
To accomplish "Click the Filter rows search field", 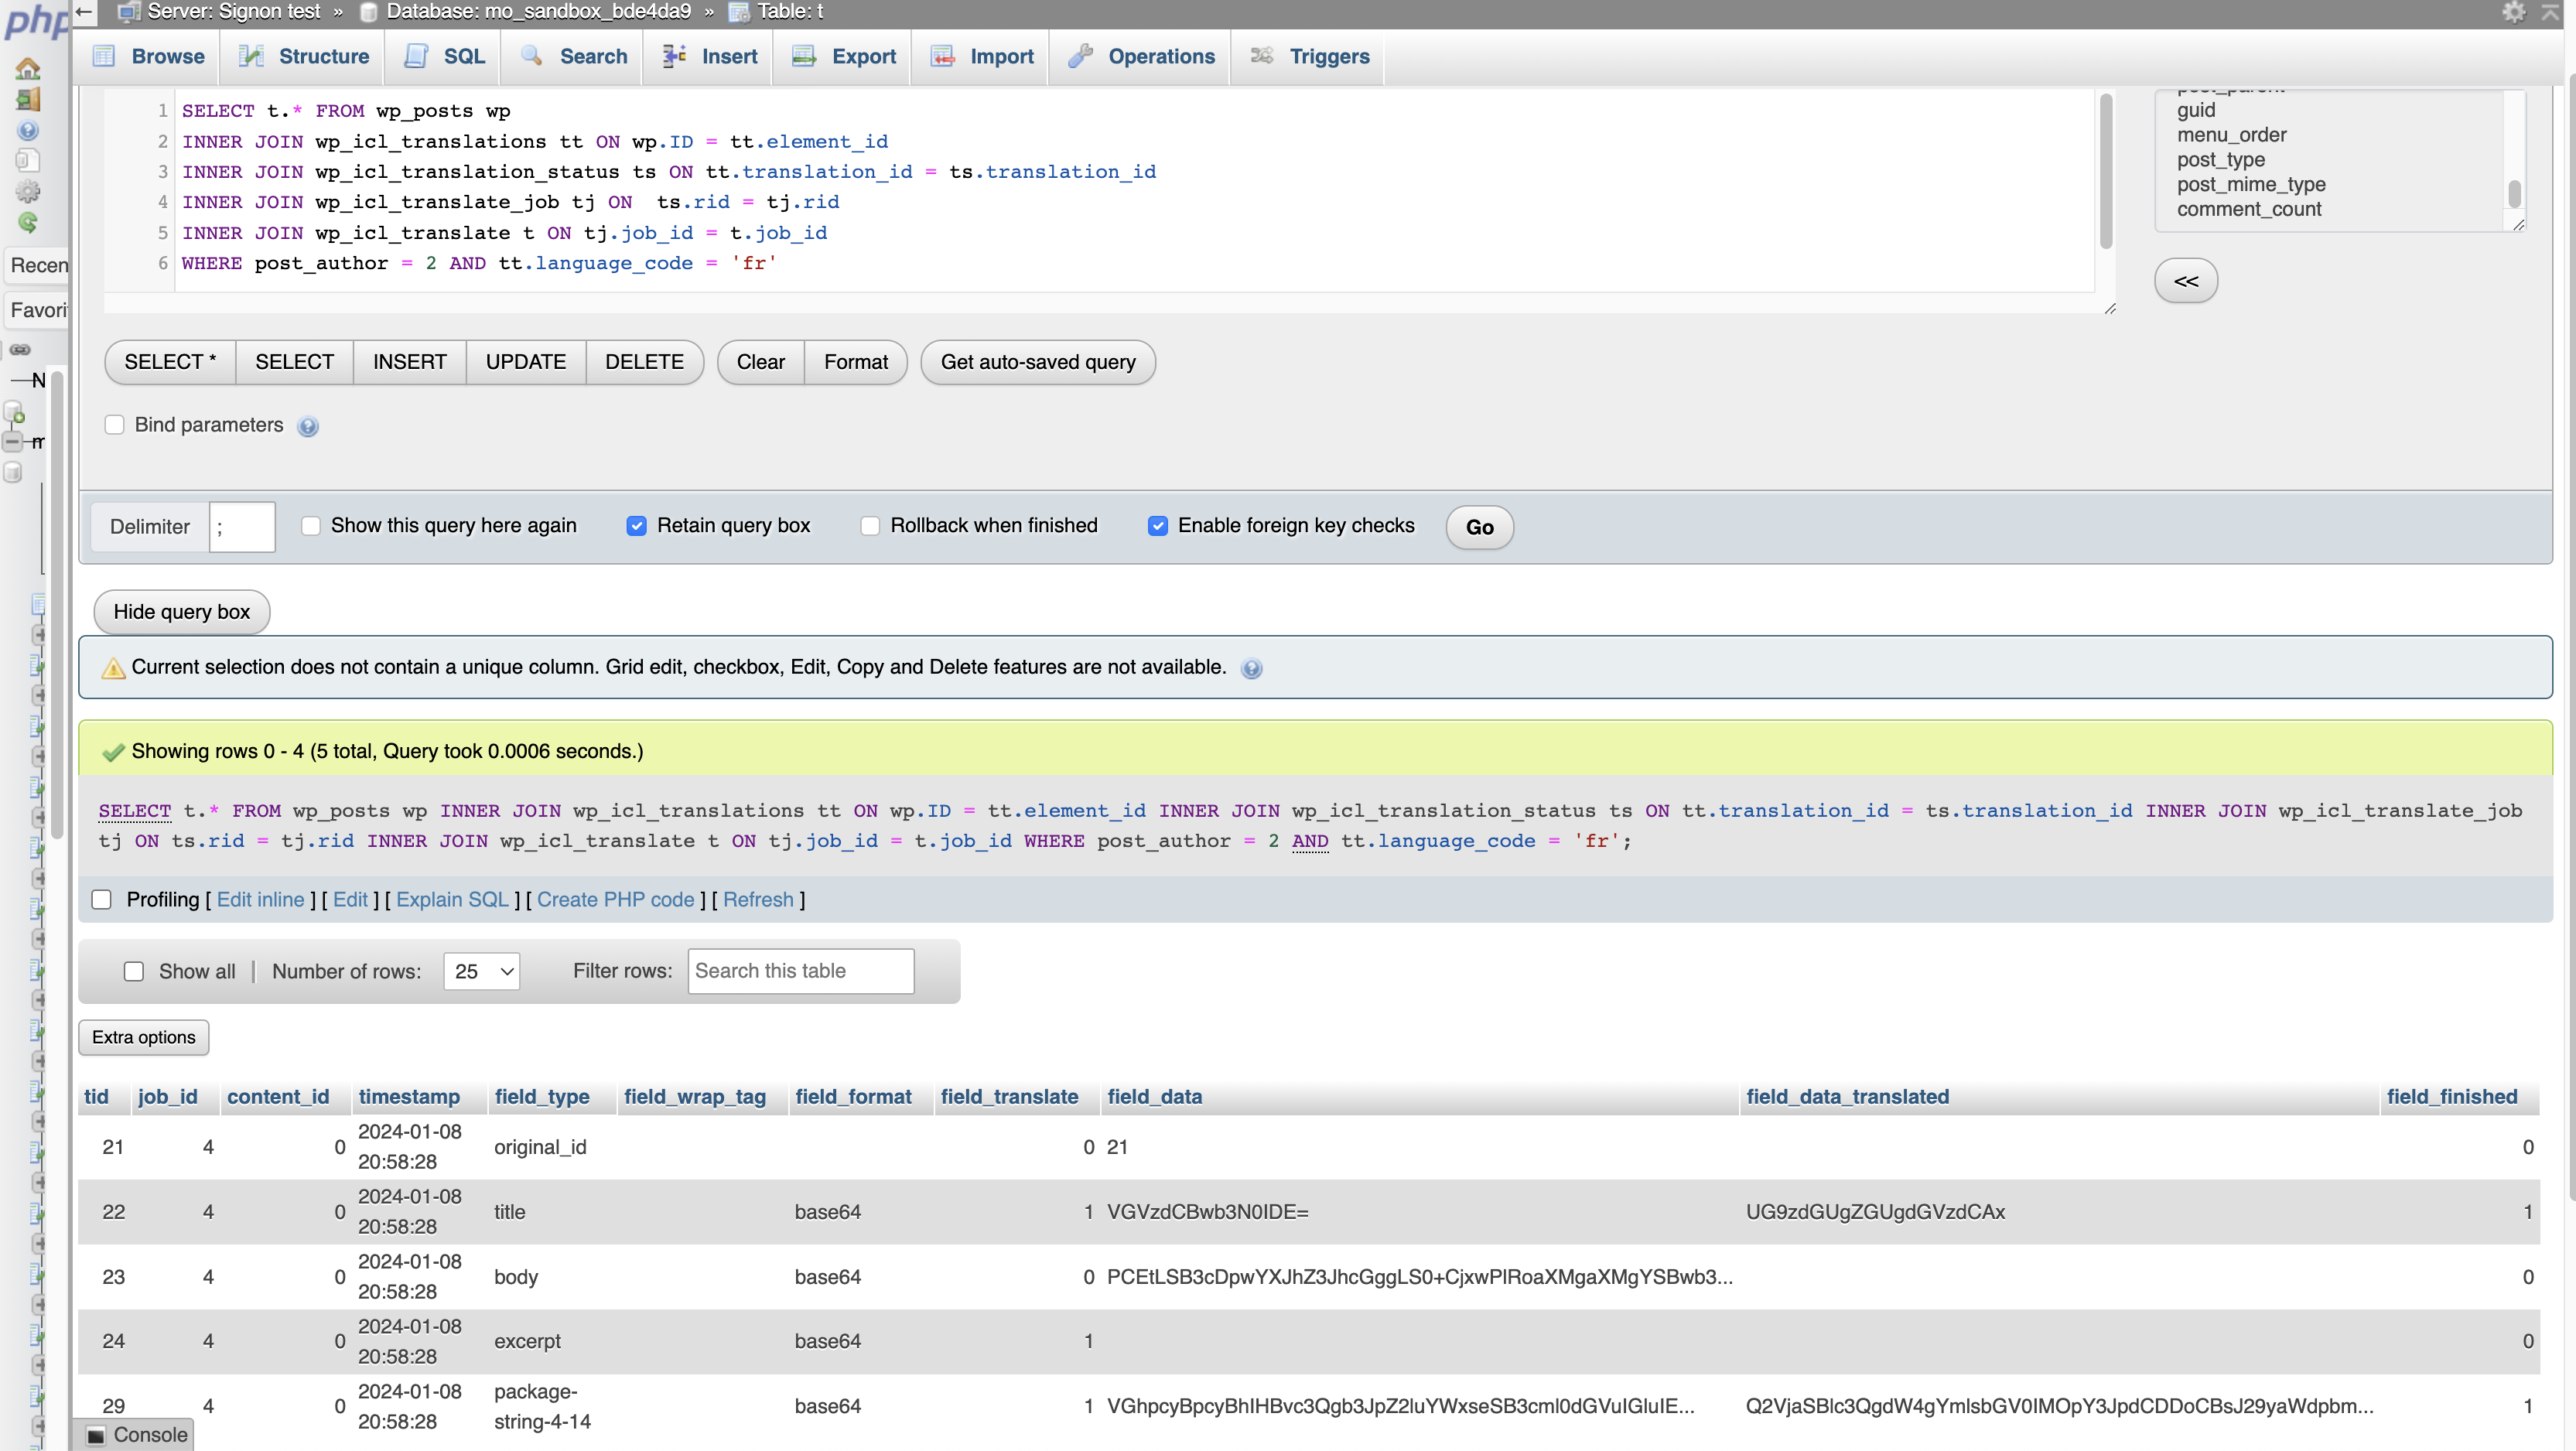I will [x=801, y=972].
